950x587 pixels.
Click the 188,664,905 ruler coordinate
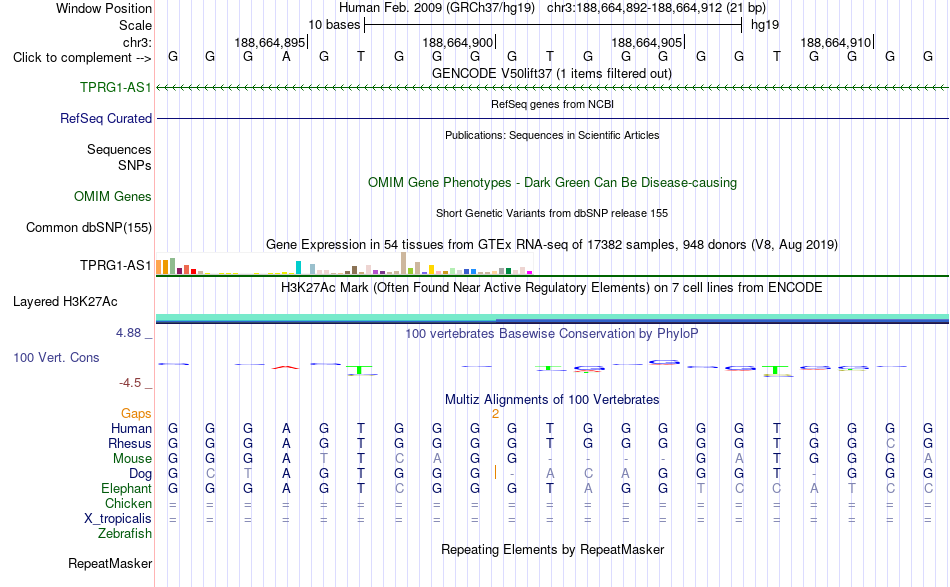(x=646, y=42)
